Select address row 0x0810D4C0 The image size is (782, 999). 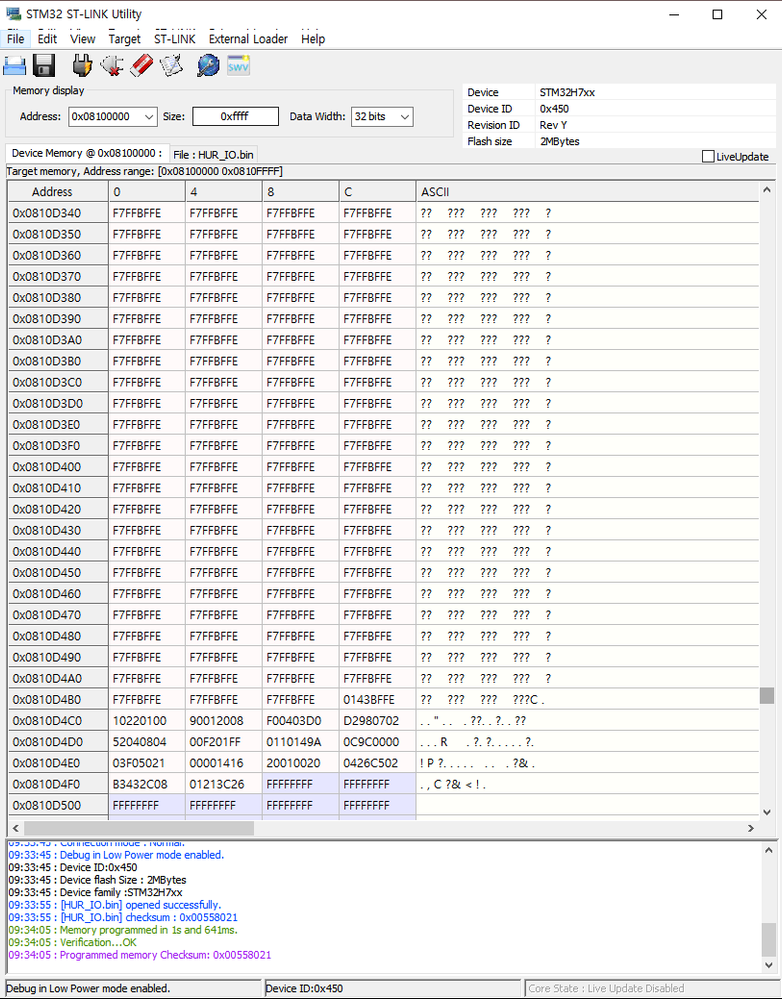pos(58,721)
